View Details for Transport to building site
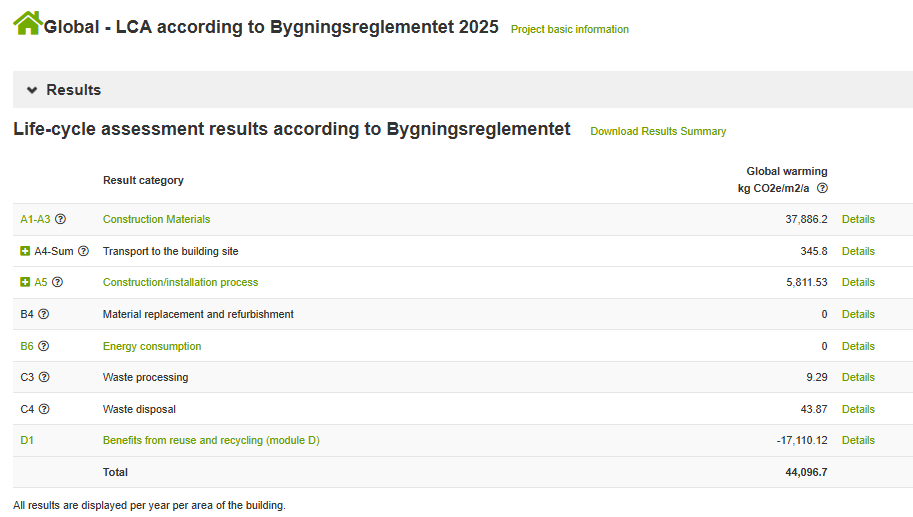This screenshot has height=517, width=913. pyautogui.click(x=858, y=251)
